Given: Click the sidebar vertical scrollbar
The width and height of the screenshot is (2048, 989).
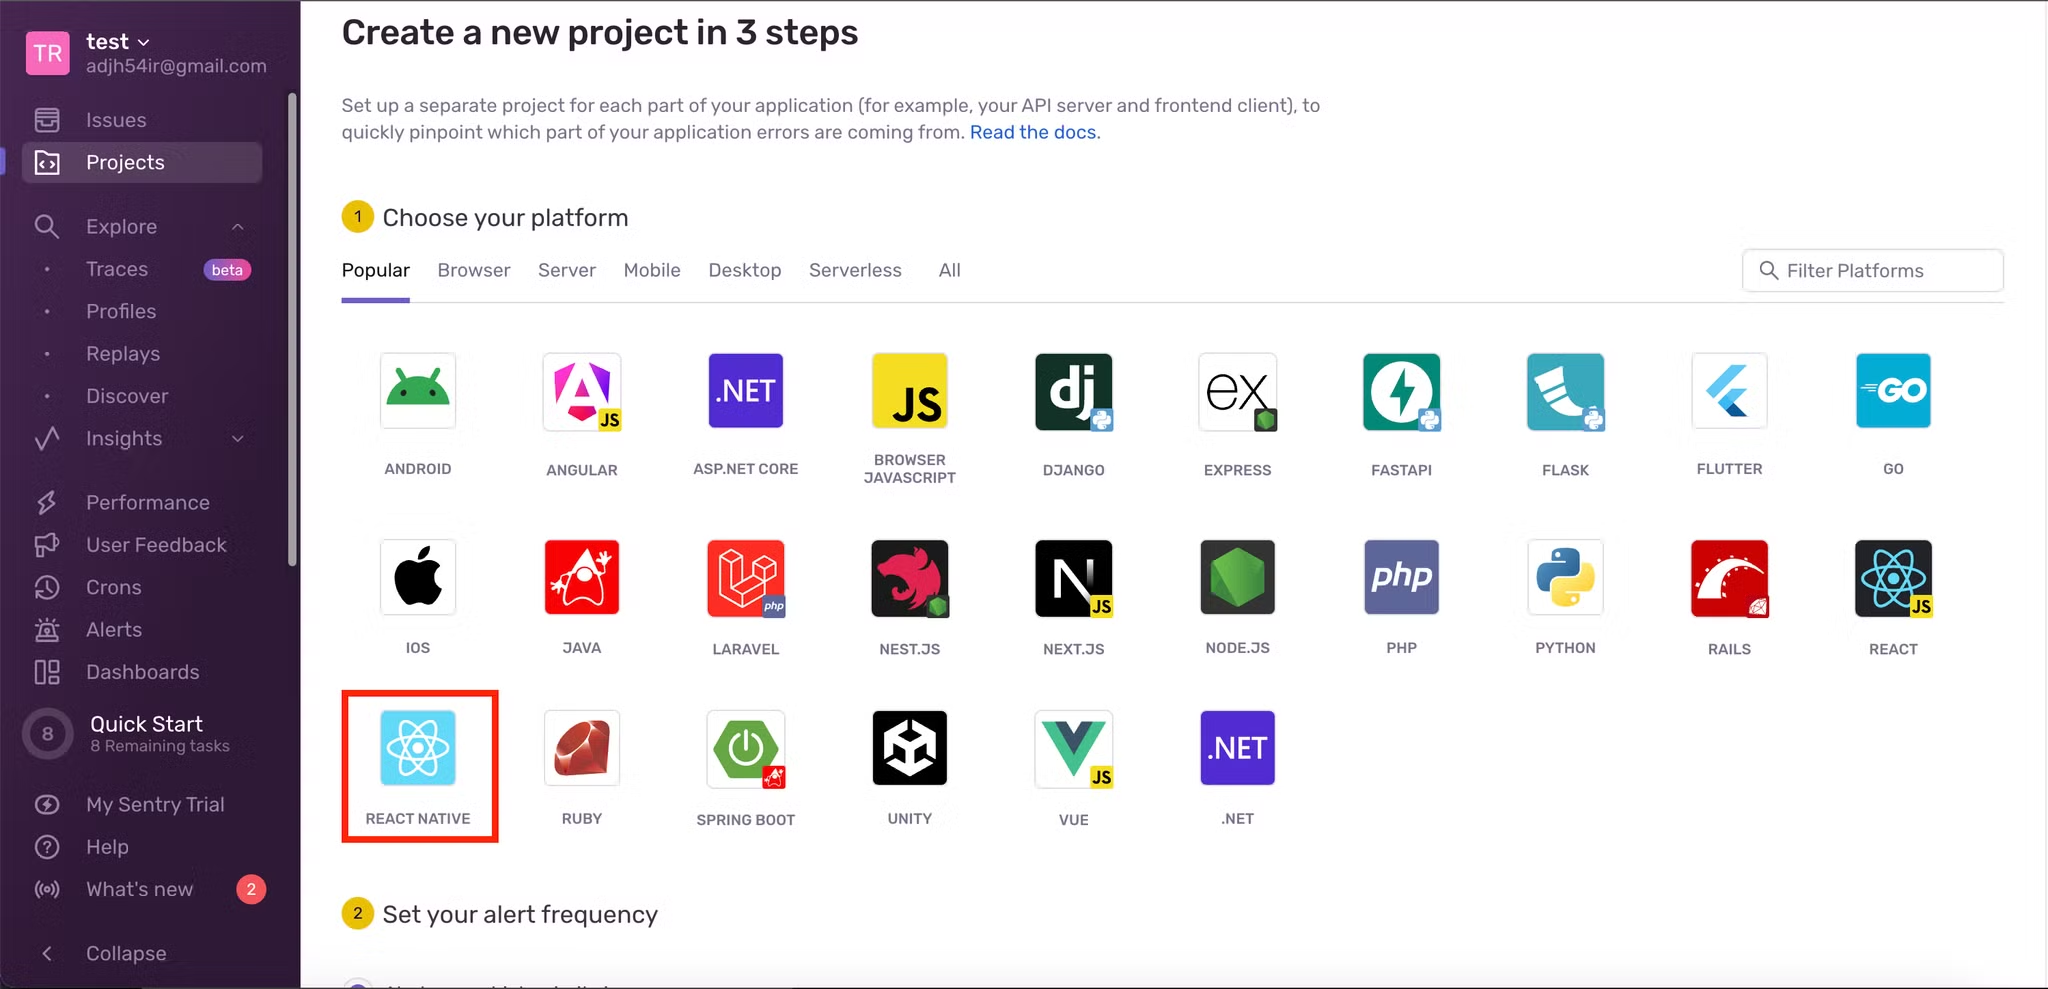Looking at the screenshot, I should click(x=292, y=330).
